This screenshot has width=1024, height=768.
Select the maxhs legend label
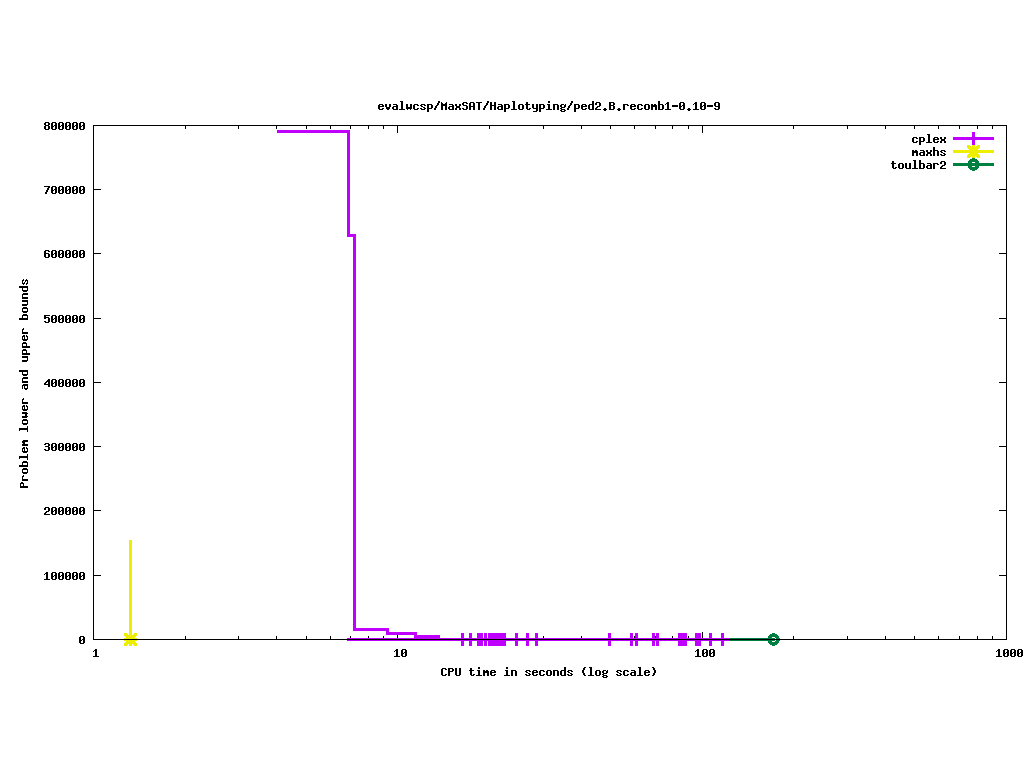[928, 152]
